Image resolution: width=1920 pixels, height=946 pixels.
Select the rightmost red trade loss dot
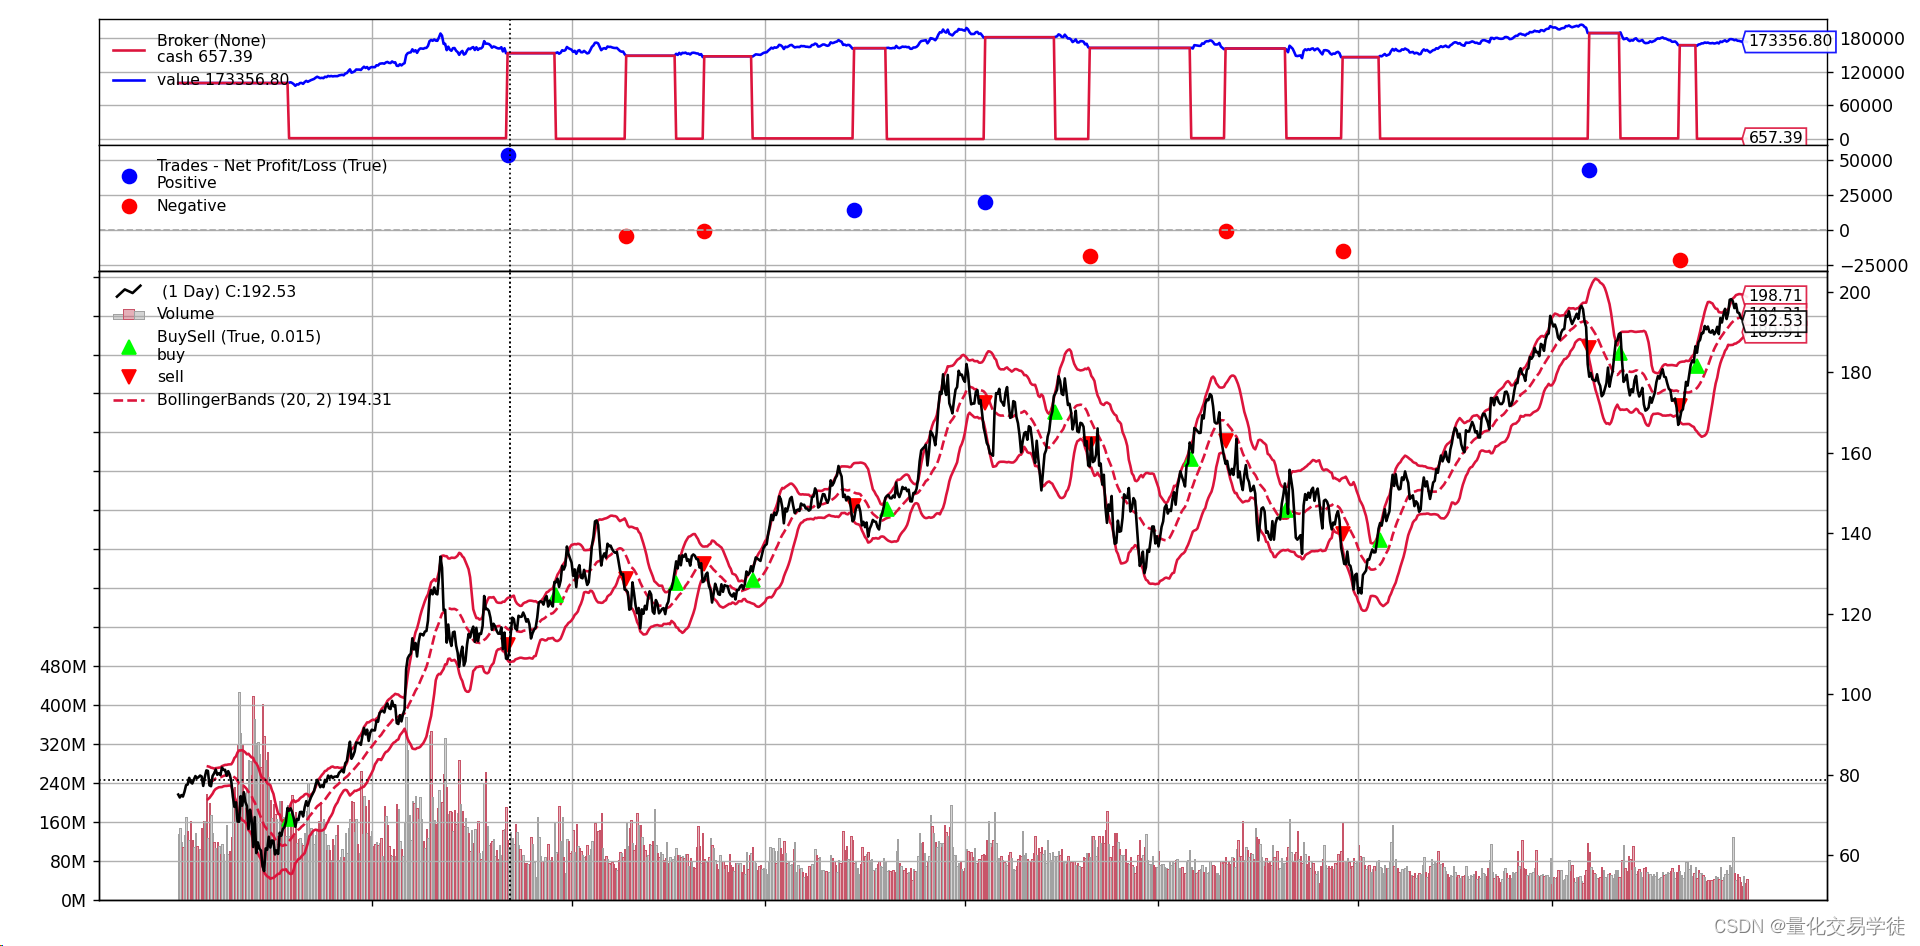click(1680, 260)
